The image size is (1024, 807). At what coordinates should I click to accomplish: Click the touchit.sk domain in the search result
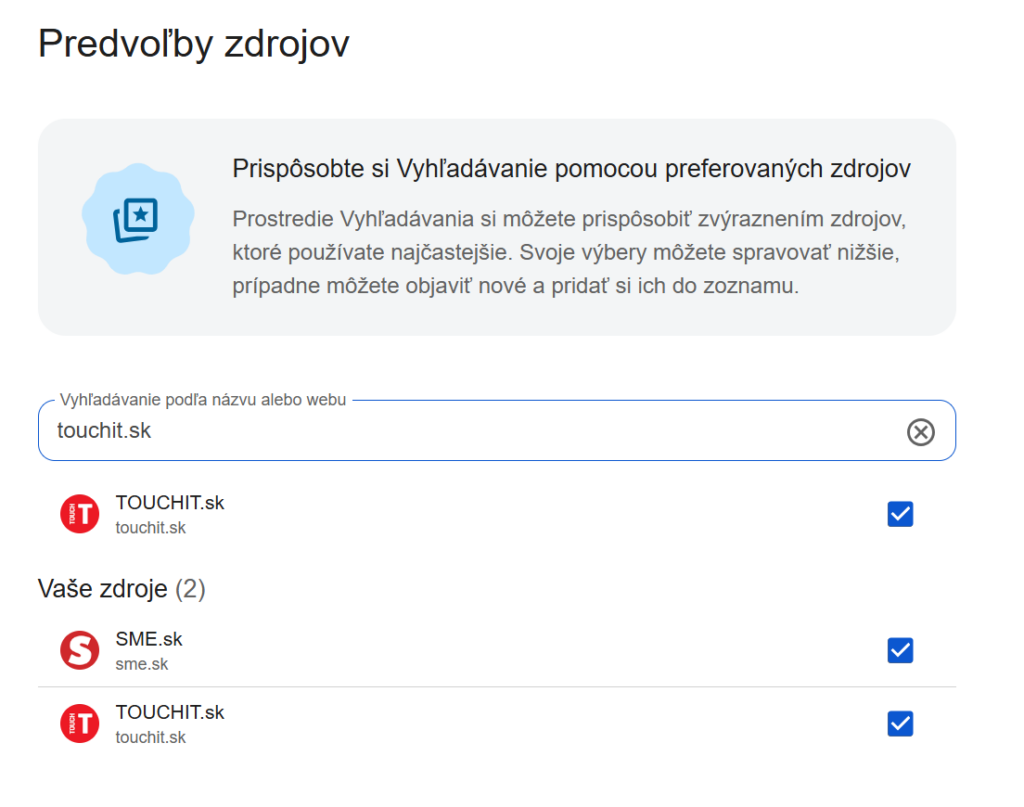[151, 528]
